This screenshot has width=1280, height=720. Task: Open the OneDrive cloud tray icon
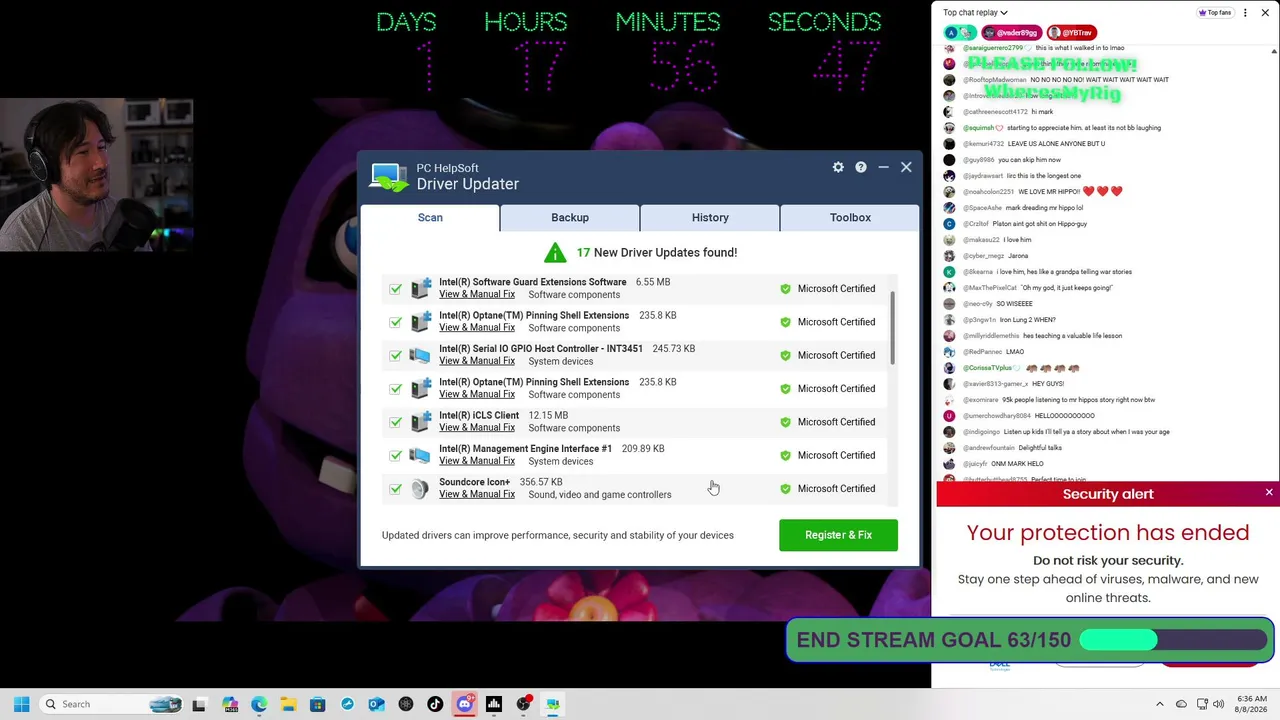click(1181, 704)
